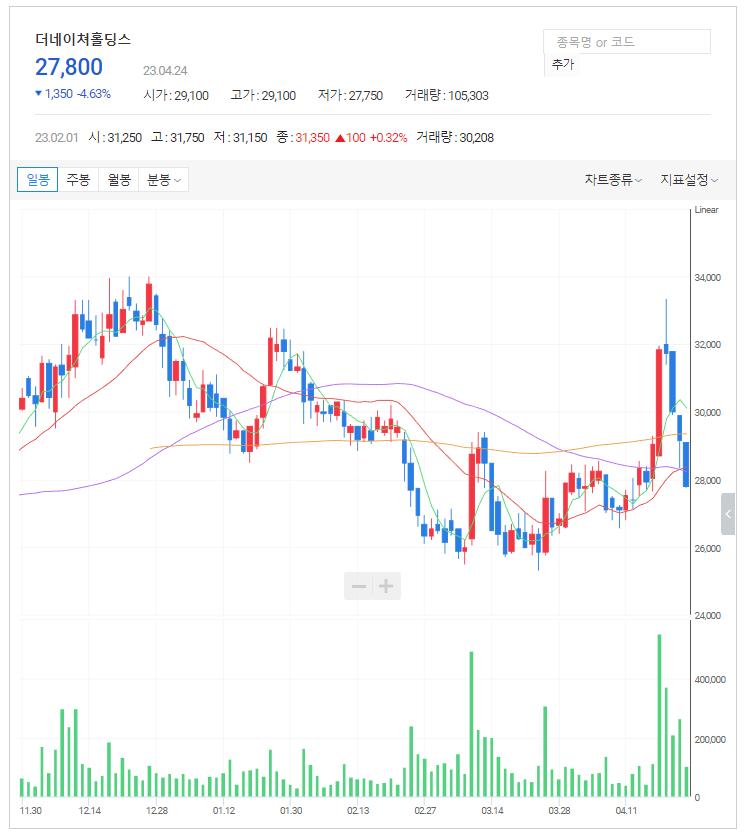Image resolution: width=744 pixels, height=836 pixels.
Task: Click the 추가 add button
Action: [x=562, y=65]
